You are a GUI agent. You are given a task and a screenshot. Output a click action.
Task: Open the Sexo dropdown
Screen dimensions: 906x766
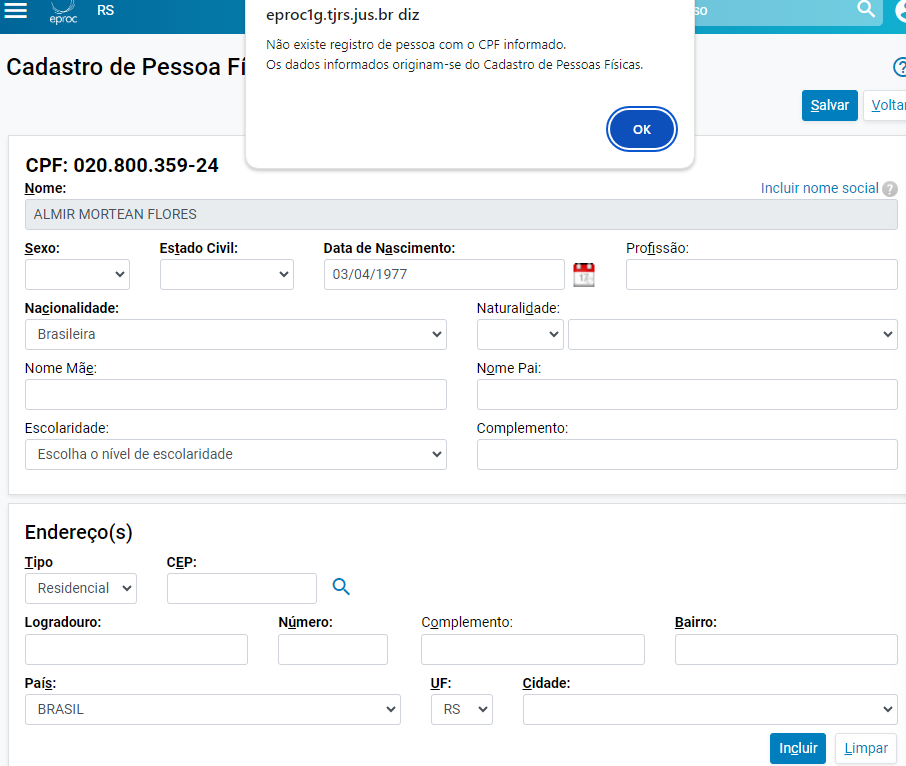76,274
